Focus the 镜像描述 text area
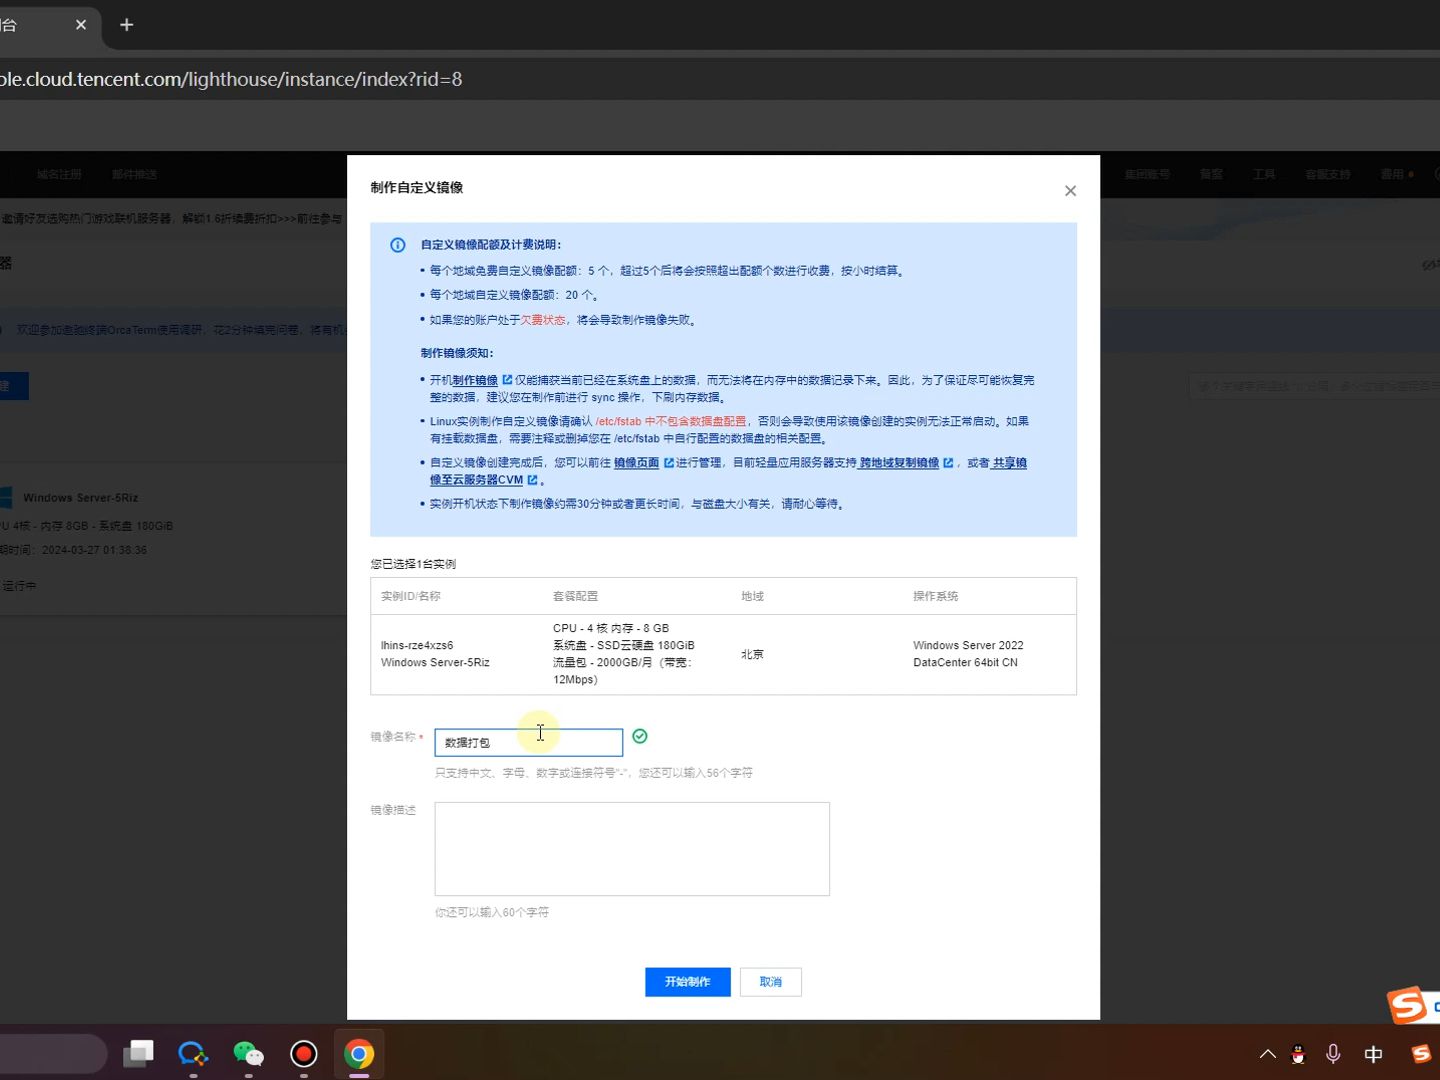 pyautogui.click(x=632, y=848)
